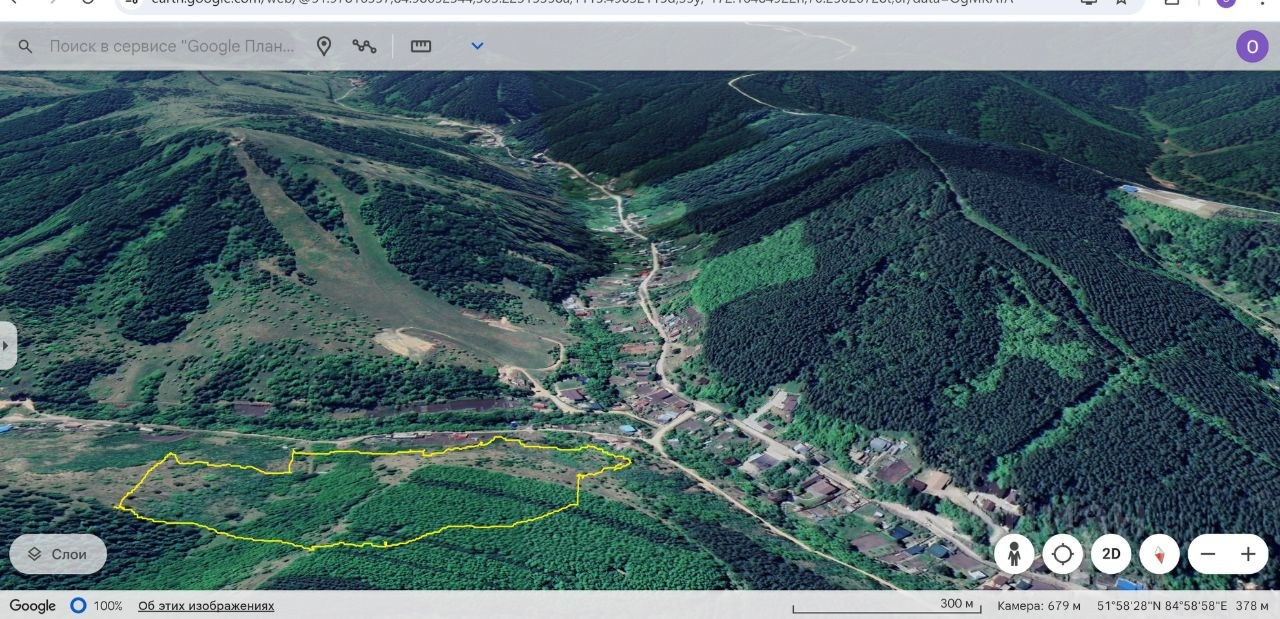Activate the ruler measurement tool
This screenshot has height=619, width=1280.
tap(421, 46)
